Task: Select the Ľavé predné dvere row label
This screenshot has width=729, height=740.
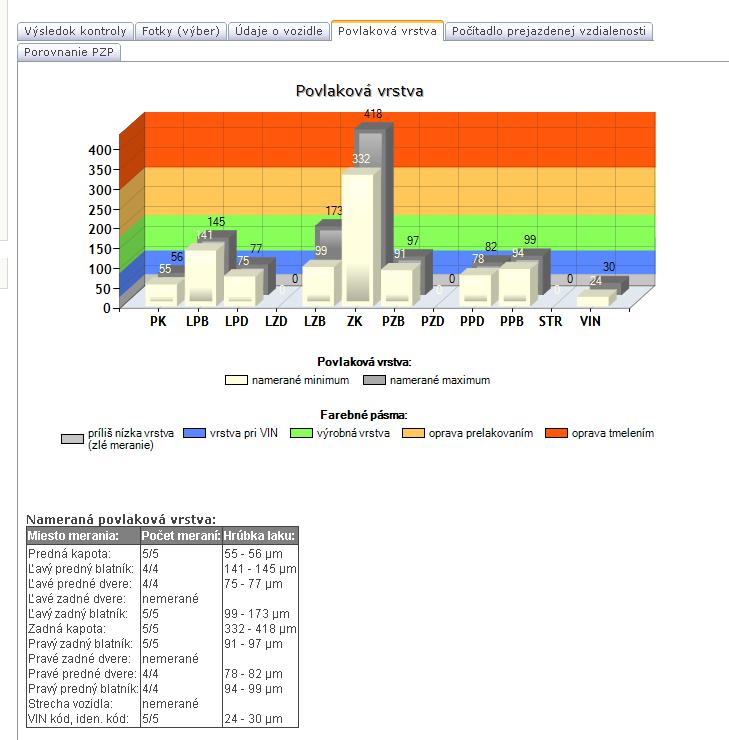Action: [x=80, y=584]
